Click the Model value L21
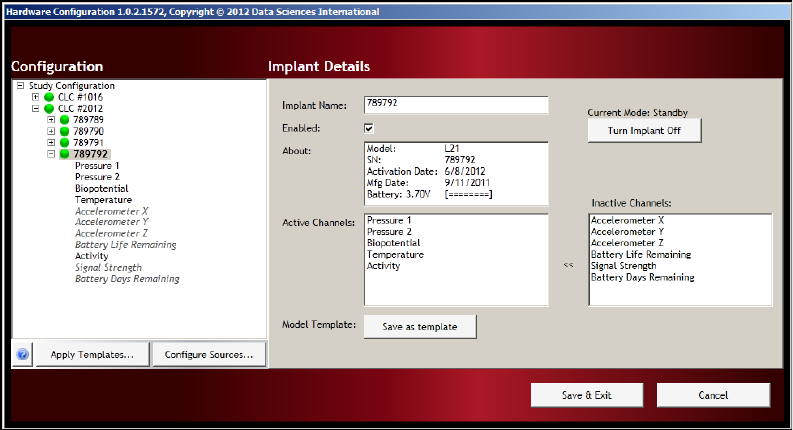793x430 pixels. 452,149
